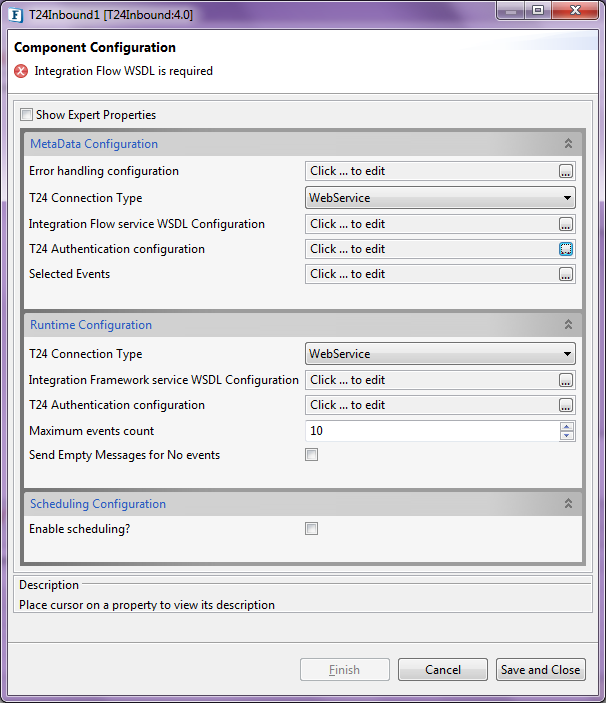The image size is (606, 703).
Task: Select the Error handling configuration label
Action: 104,171
